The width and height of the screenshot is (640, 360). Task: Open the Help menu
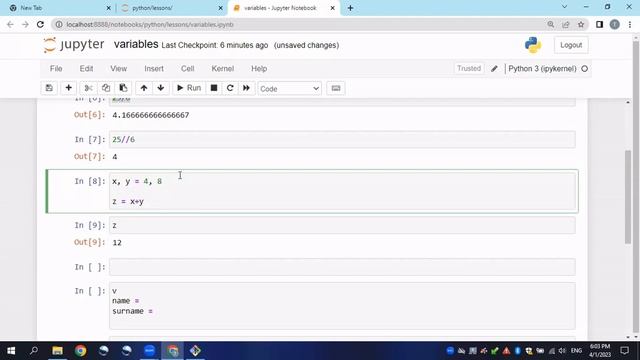point(259,69)
